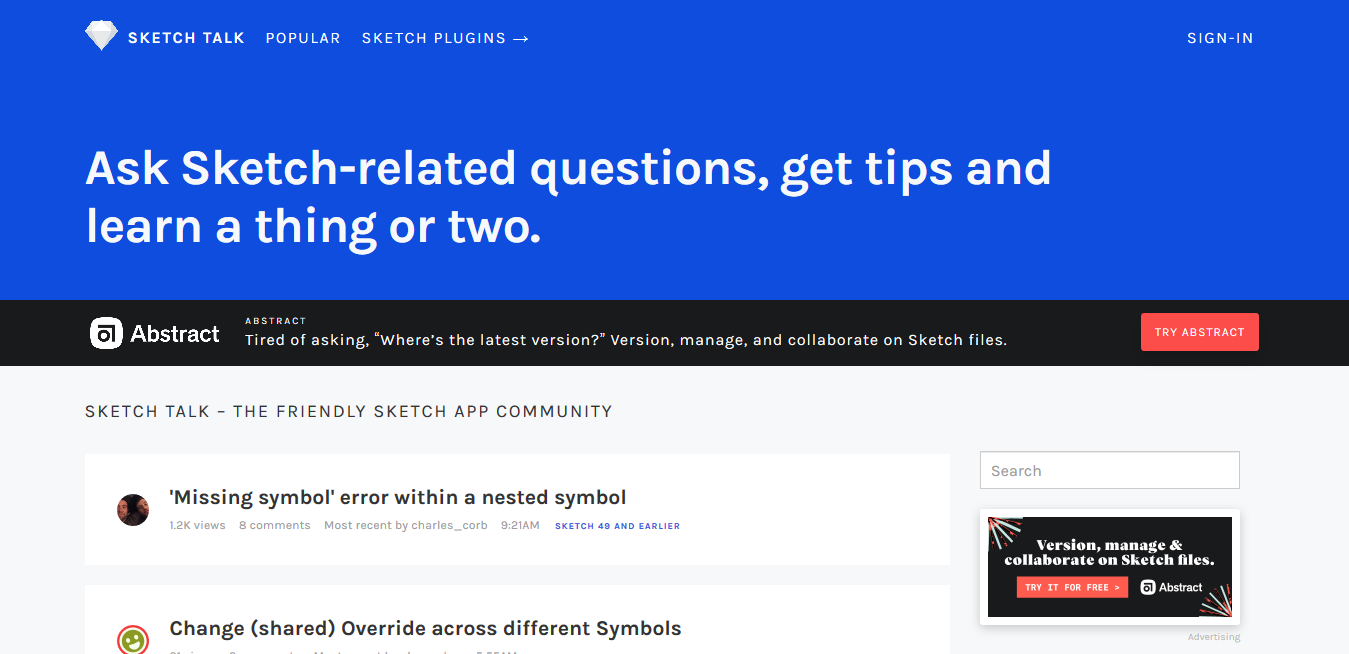The width and height of the screenshot is (1349, 654).
Task: Open 'Missing symbol' error within a nested symbol
Action: point(398,497)
